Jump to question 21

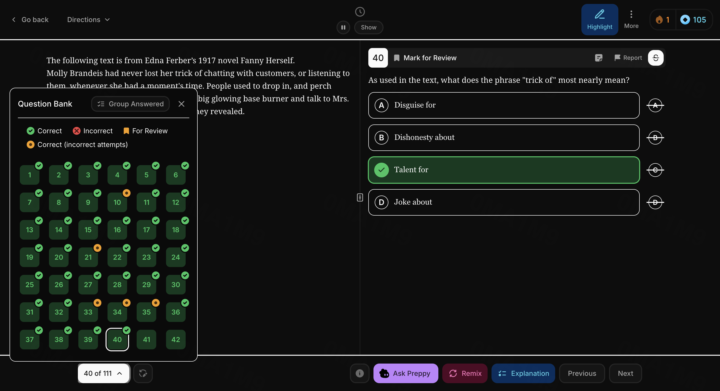[88, 257]
